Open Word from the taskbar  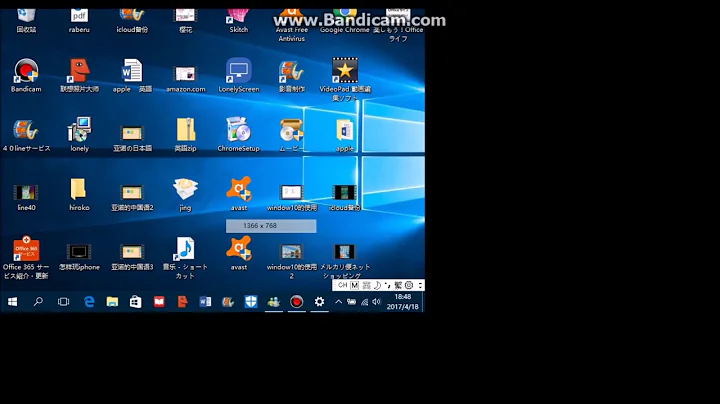click(x=205, y=302)
